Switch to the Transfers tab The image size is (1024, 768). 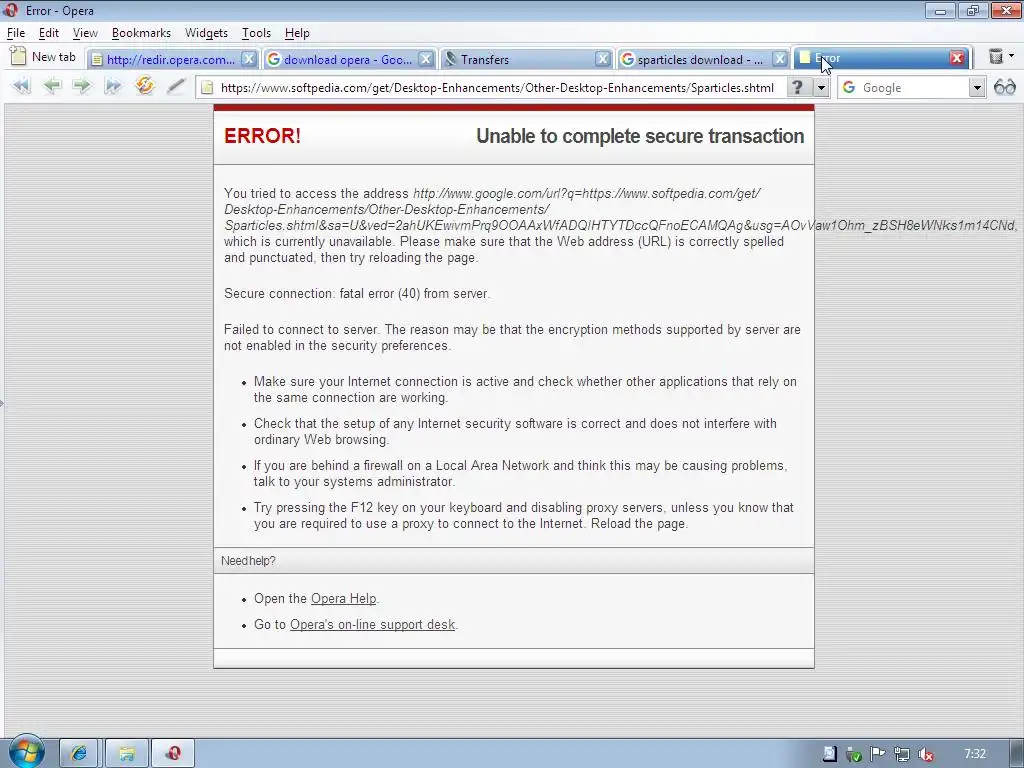point(485,59)
